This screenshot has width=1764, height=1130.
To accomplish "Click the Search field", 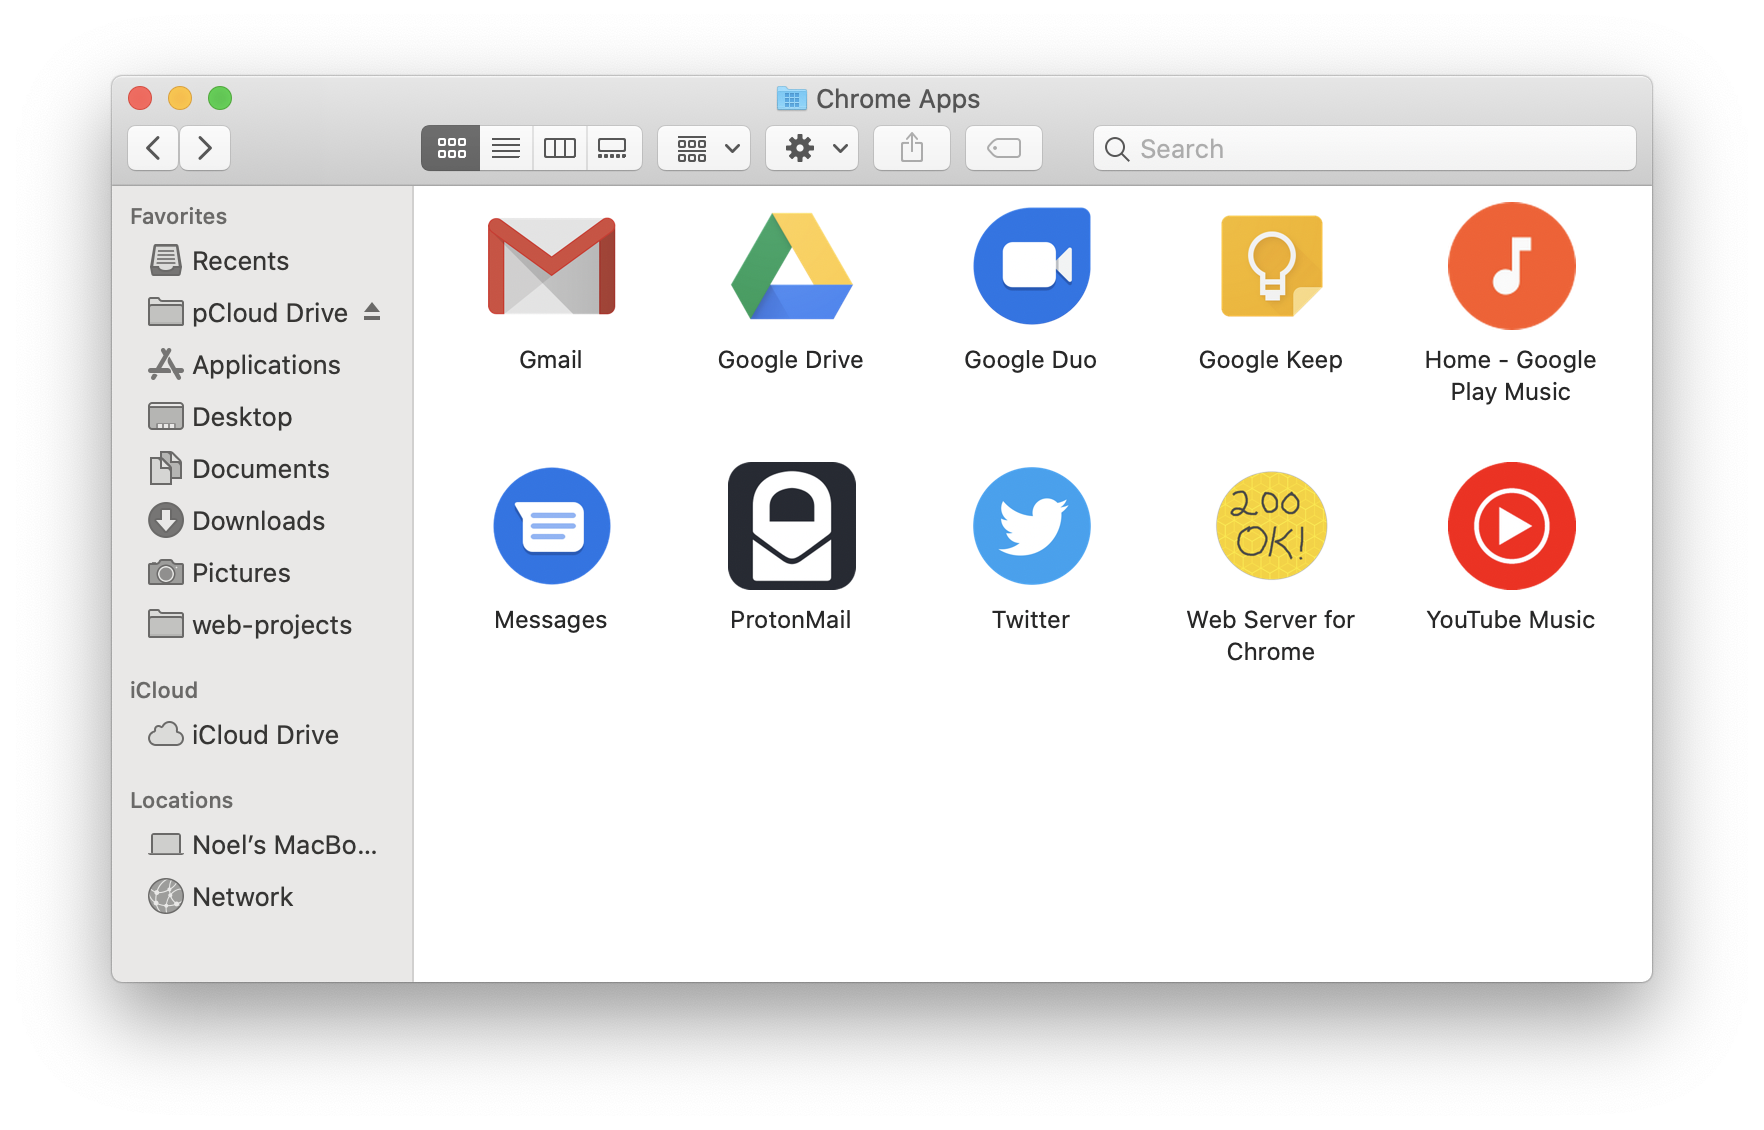I will (1365, 148).
